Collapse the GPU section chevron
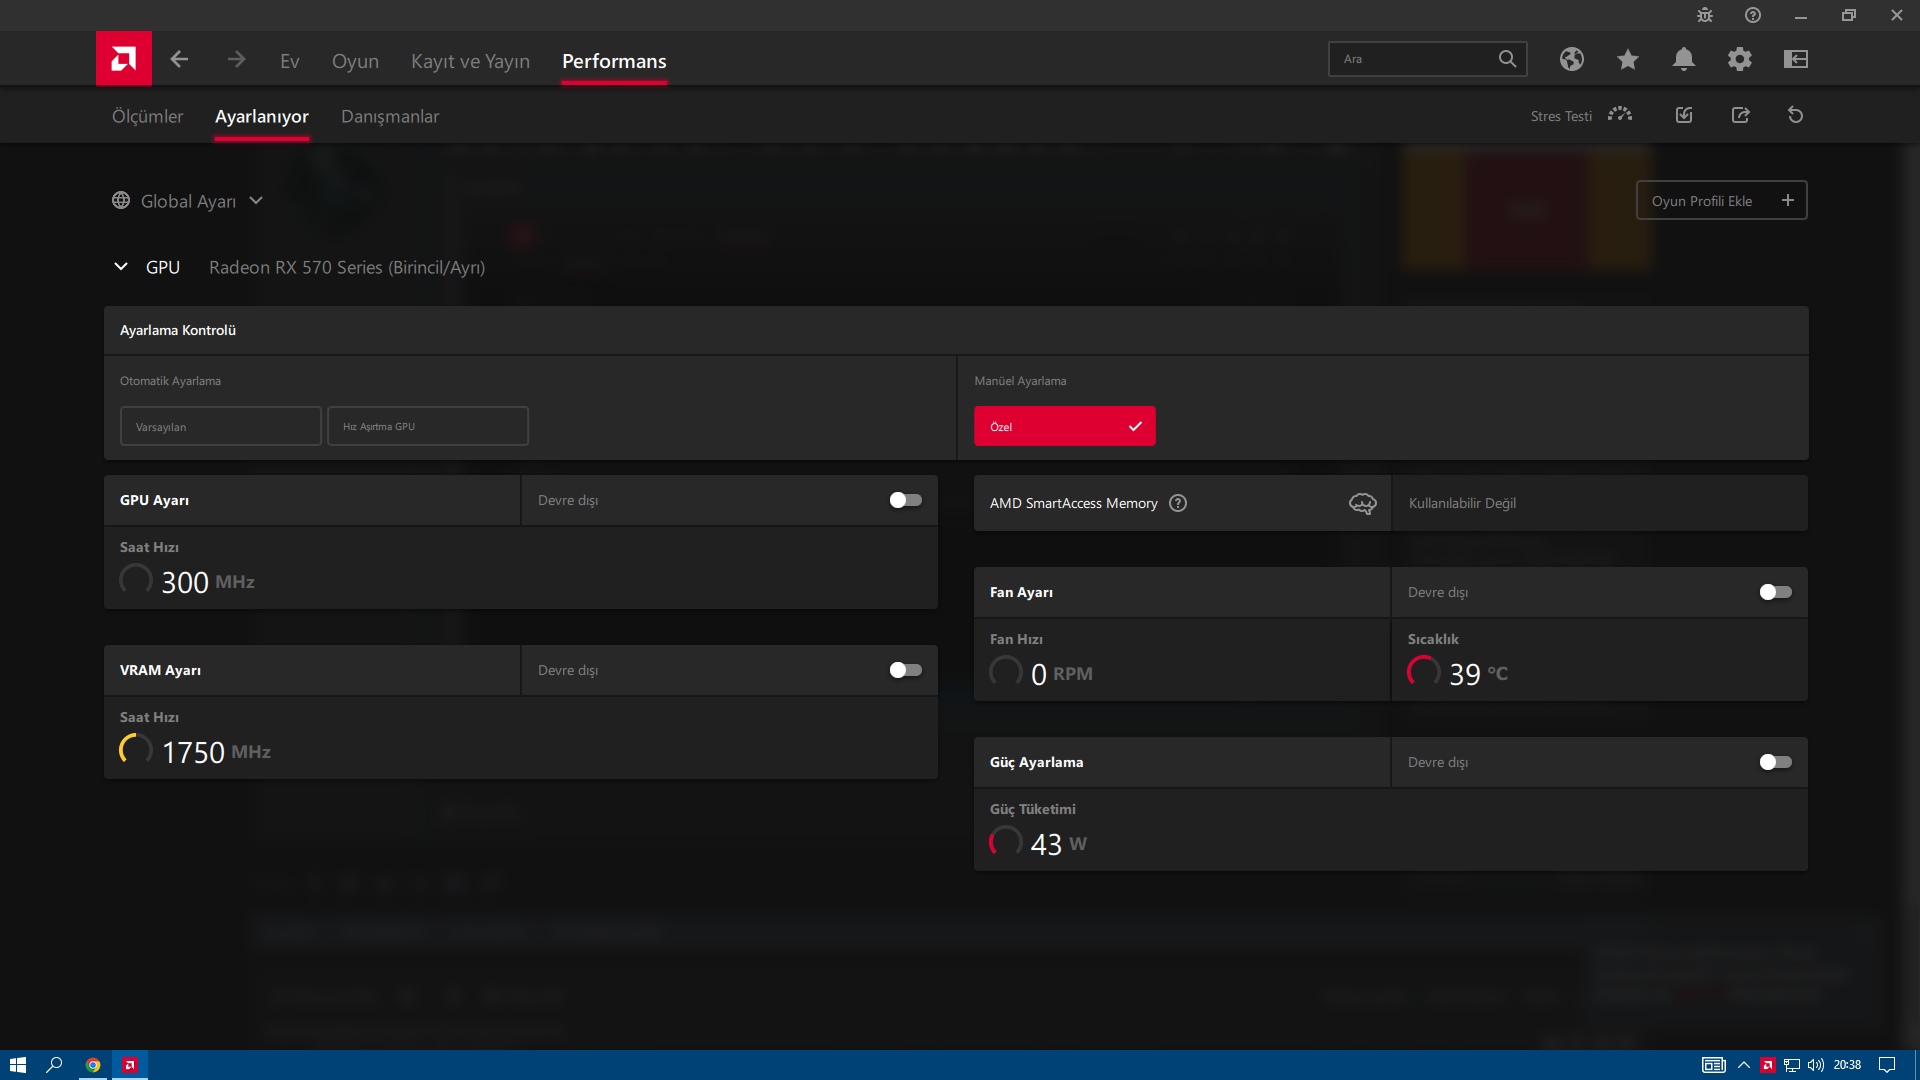The width and height of the screenshot is (1920, 1080). pyautogui.click(x=121, y=267)
